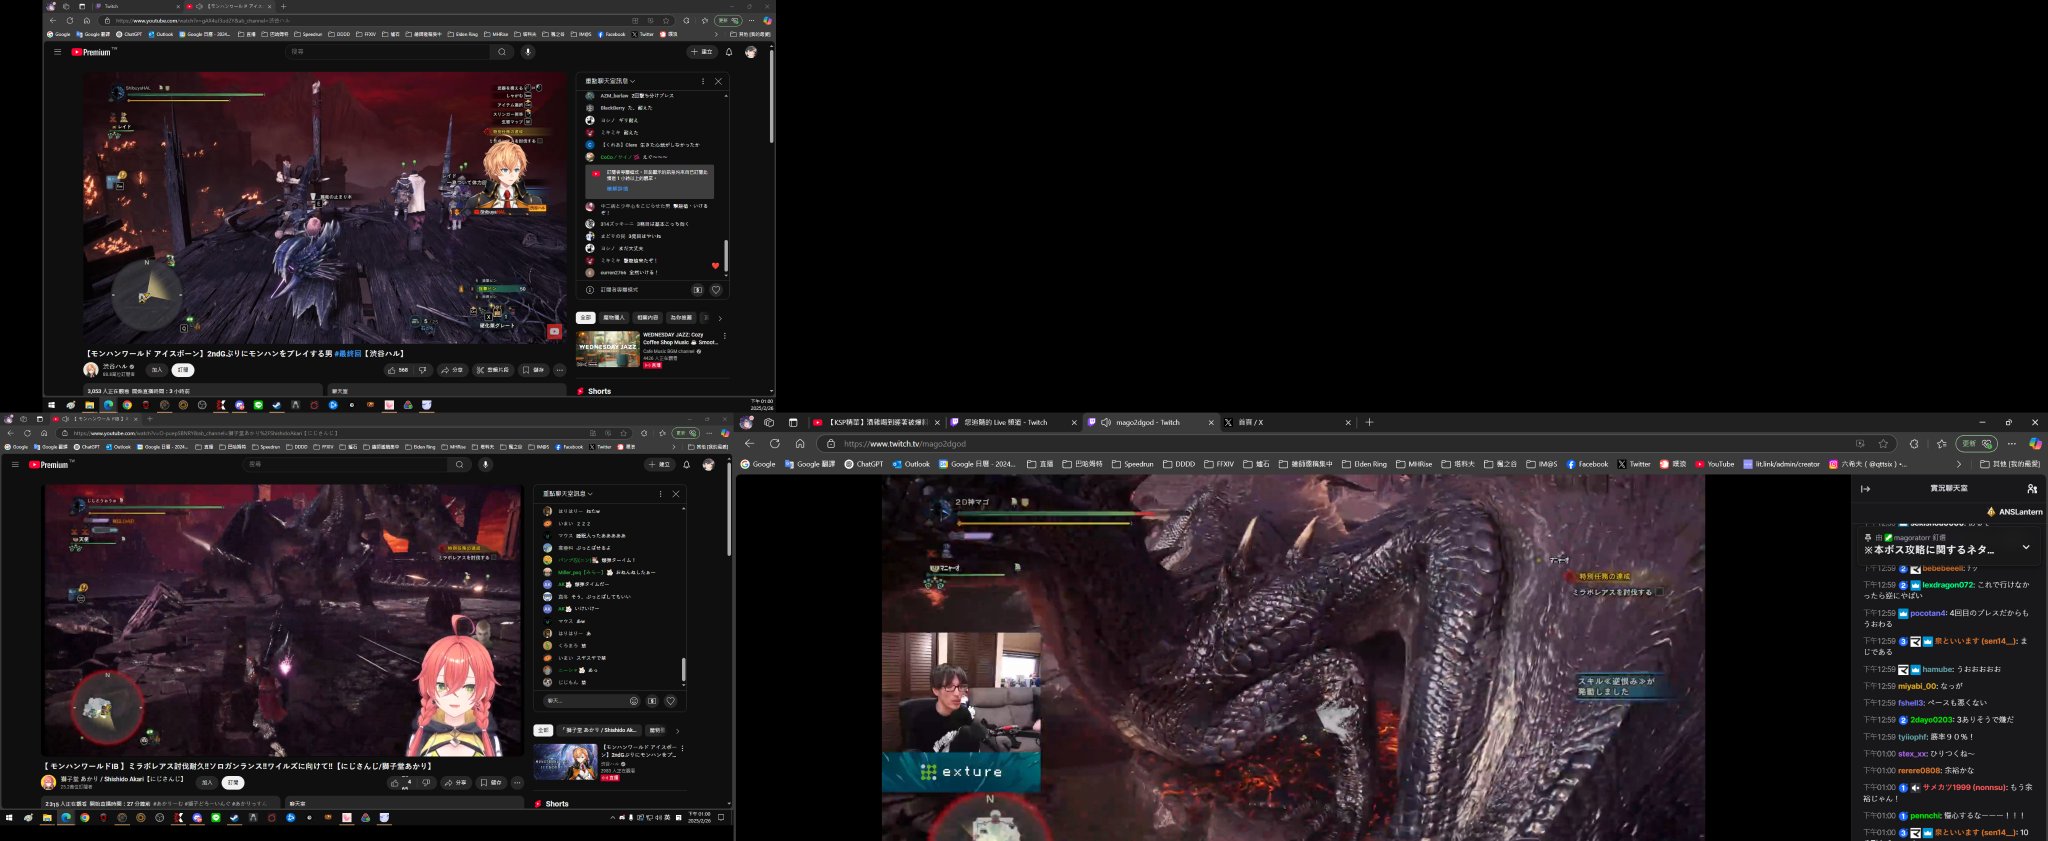2048x841 pixels.
Task: Open the Facebook bookmark in the Twitch window
Action: [1587, 464]
